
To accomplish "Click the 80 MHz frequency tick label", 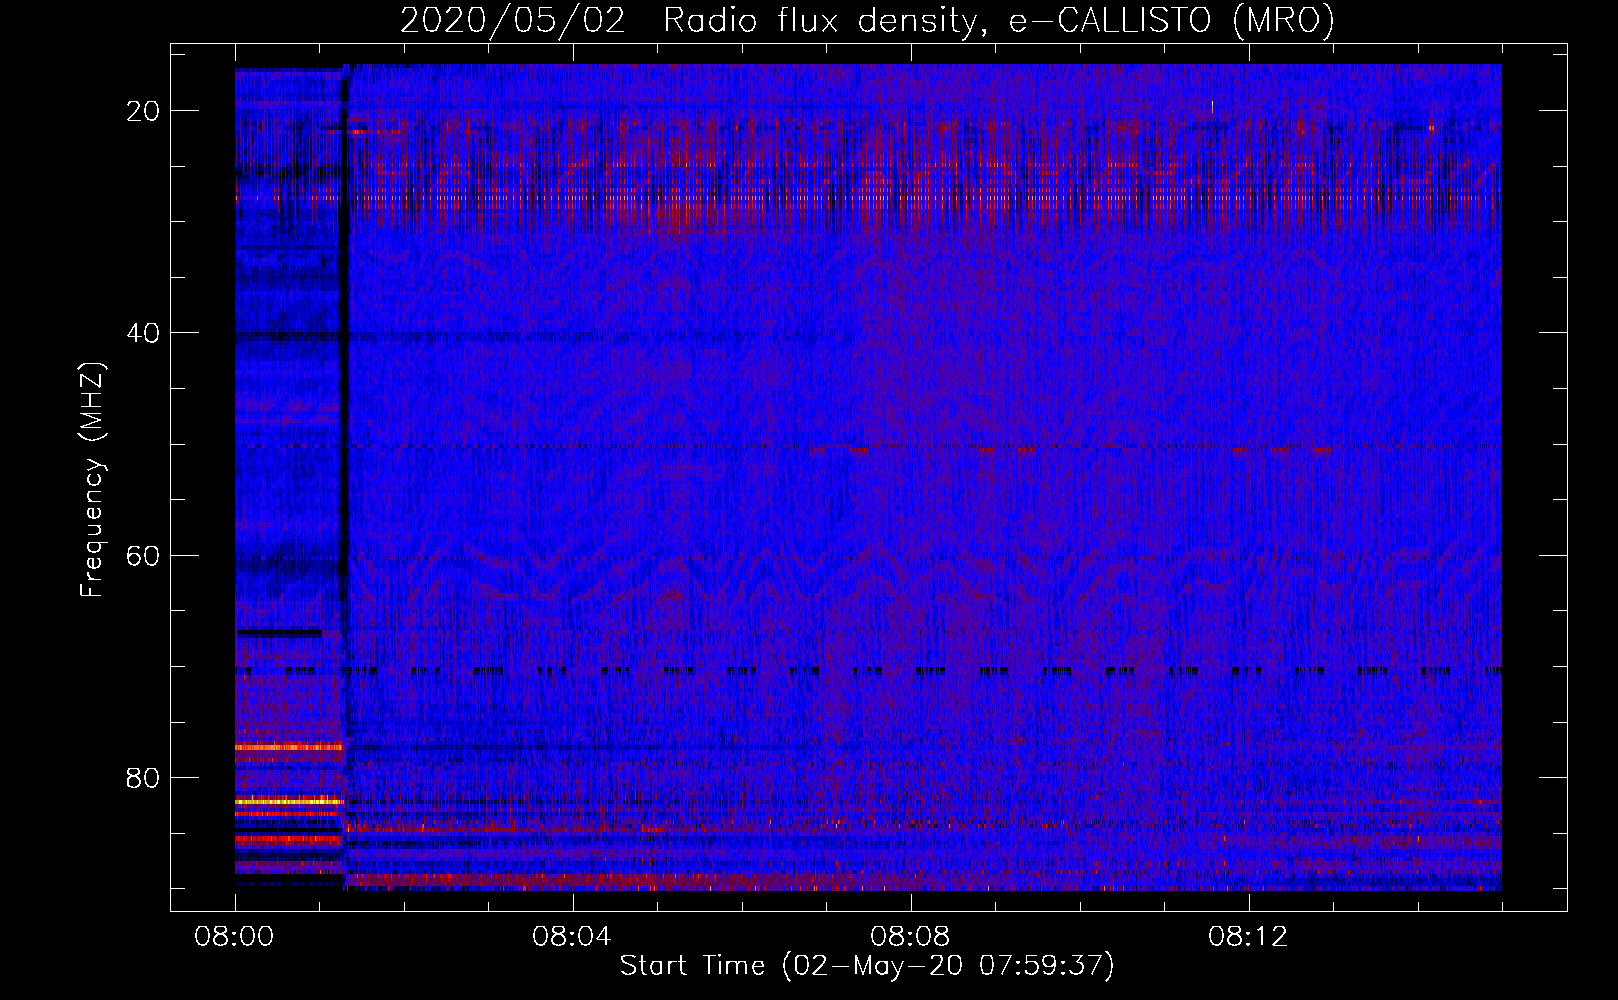I will [144, 778].
